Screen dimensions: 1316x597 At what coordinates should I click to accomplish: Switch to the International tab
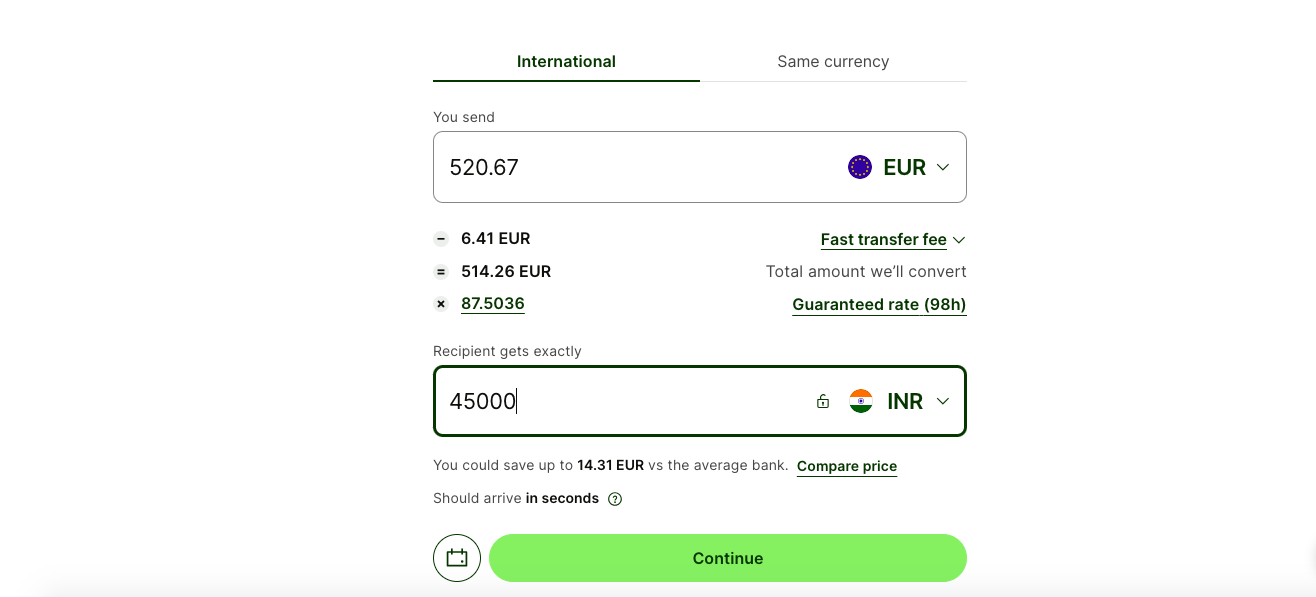click(566, 62)
